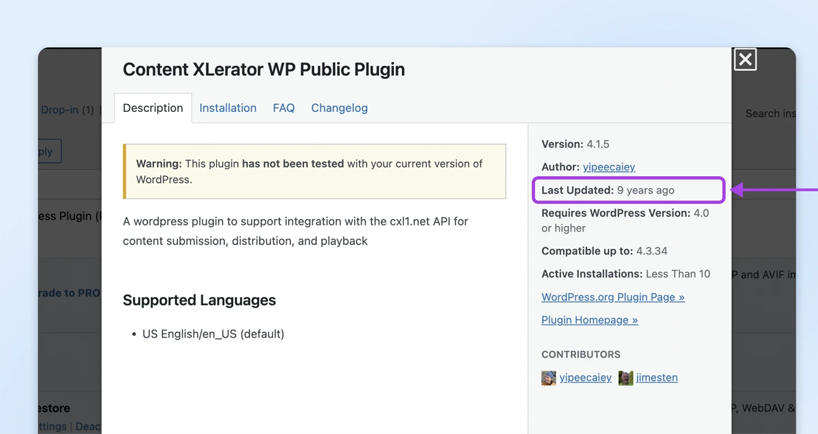Close the plugin details dialog
The image size is (818, 434).
click(745, 59)
